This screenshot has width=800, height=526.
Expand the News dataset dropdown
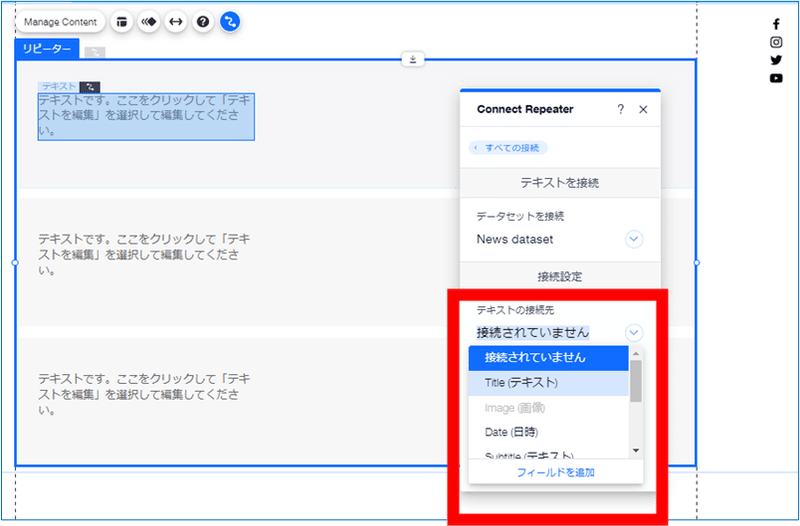point(634,239)
